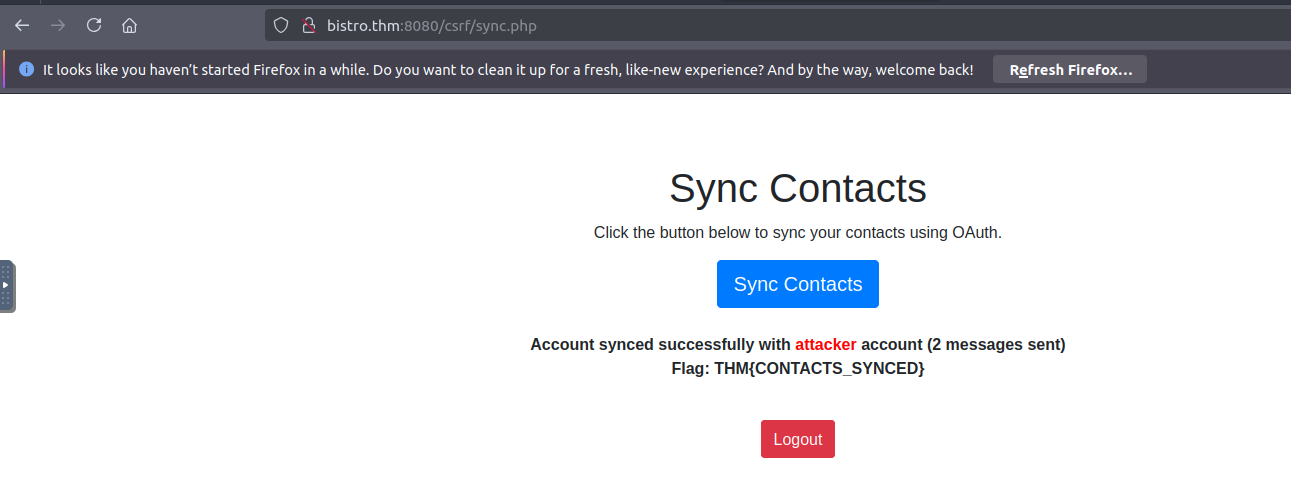The width and height of the screenshot is (1291, 496).
Task: Click the red word attacker
Action: click(826, 345)
